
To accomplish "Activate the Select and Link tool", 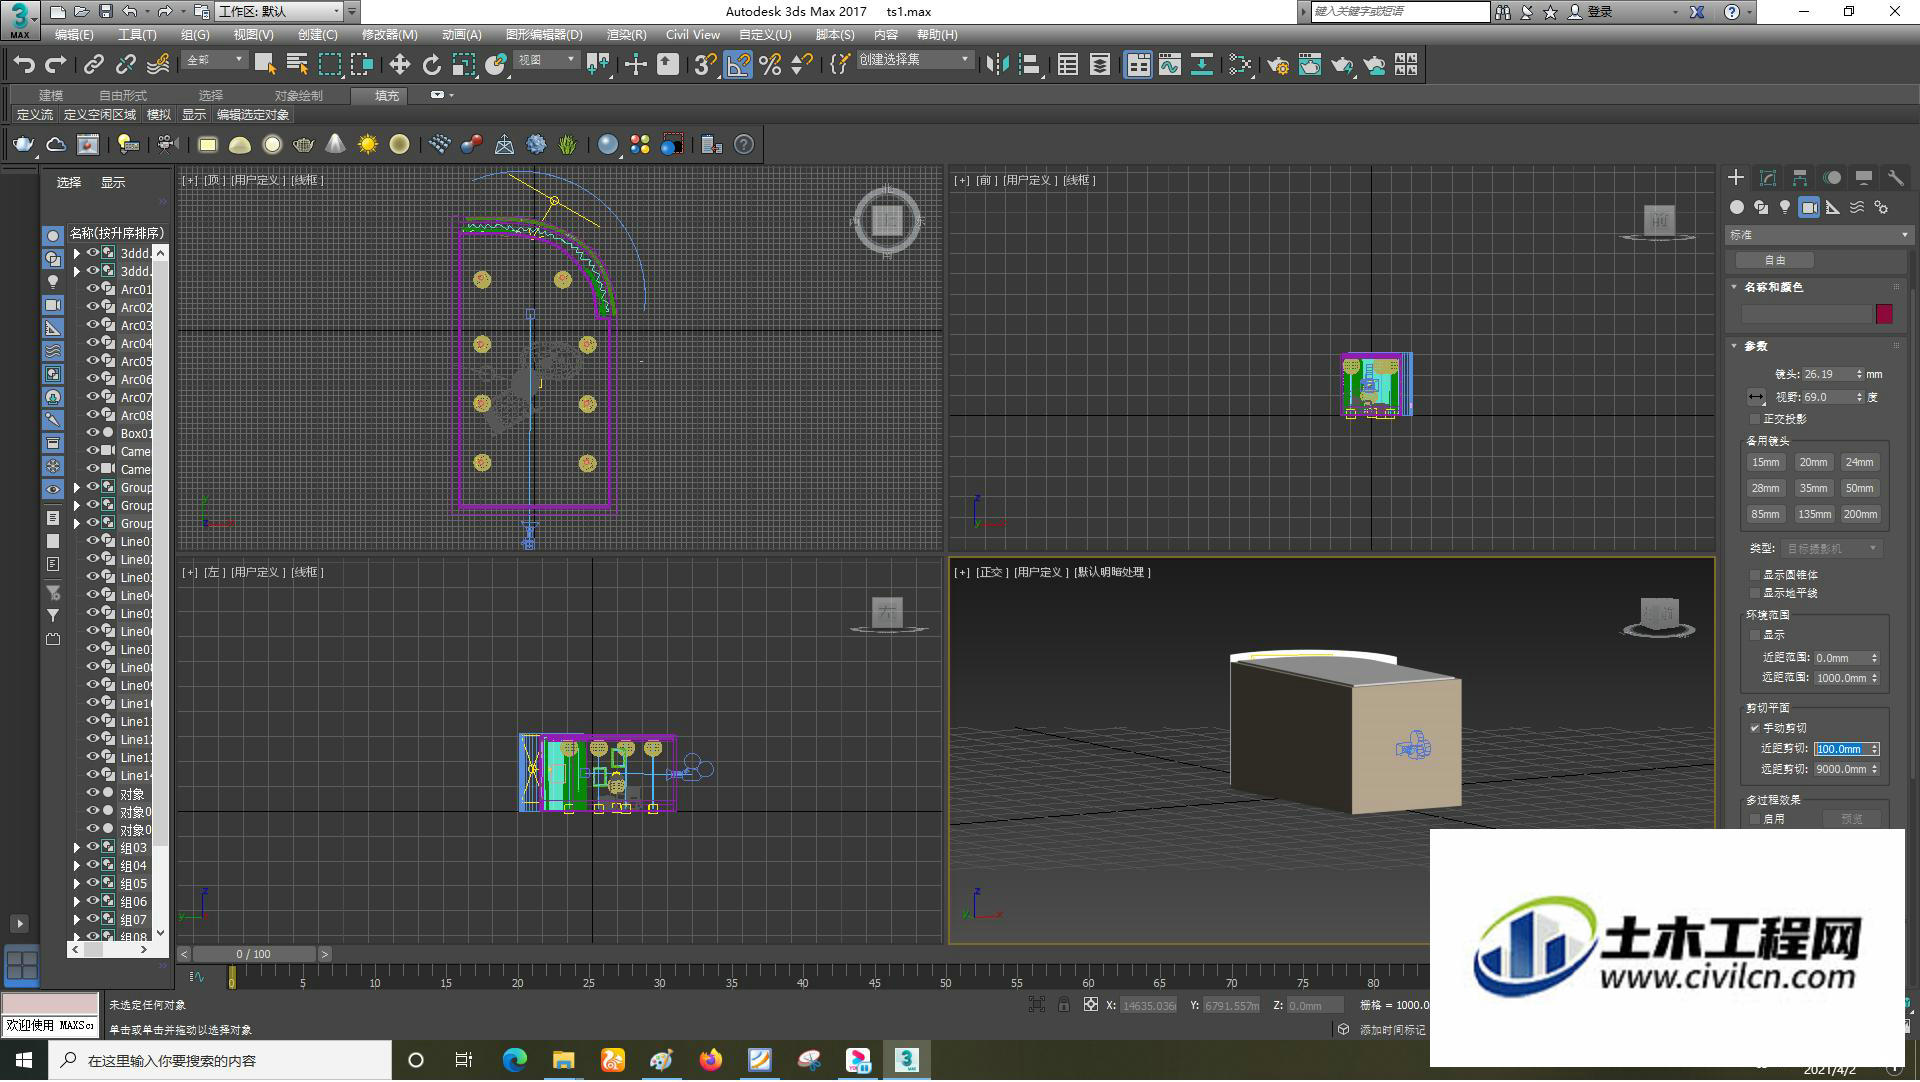I will click(94, 65).
